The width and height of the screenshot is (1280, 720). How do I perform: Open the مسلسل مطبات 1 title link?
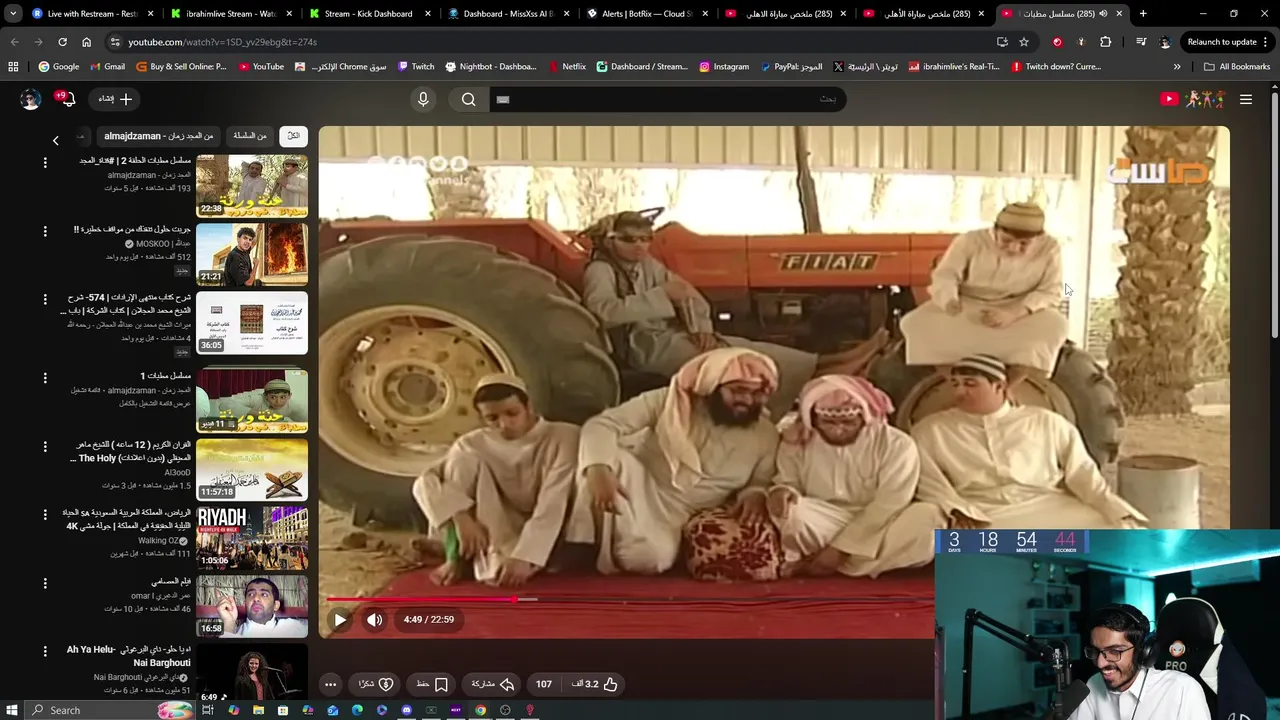165,376
